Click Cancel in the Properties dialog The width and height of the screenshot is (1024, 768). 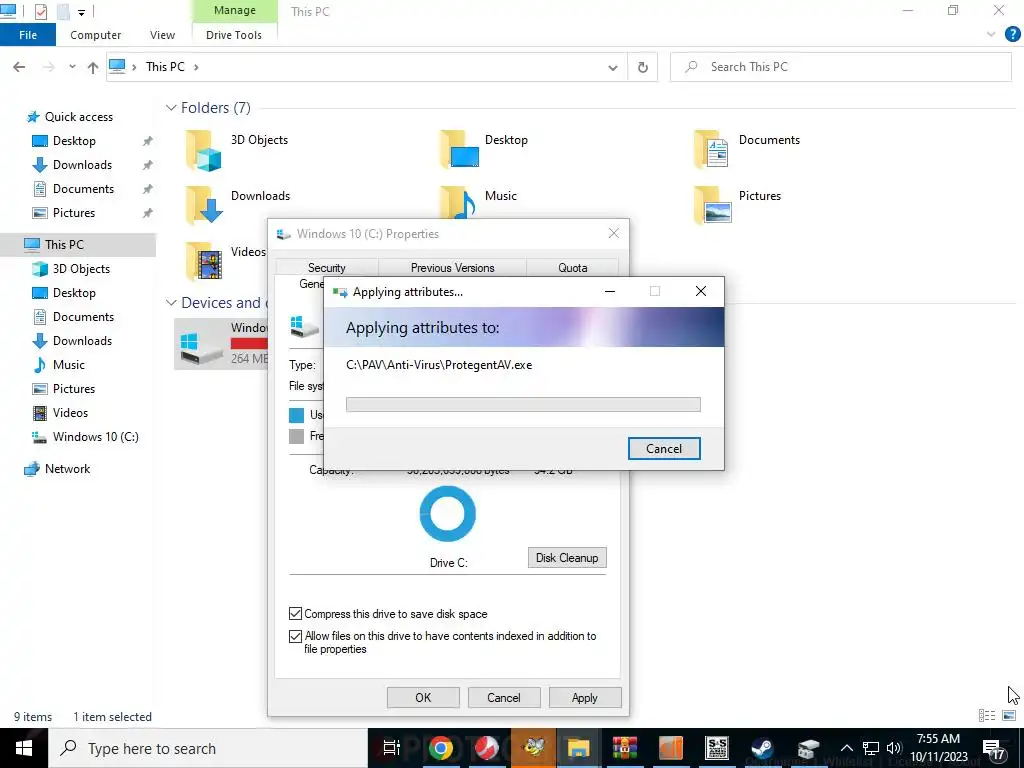[x=504, y=697]
